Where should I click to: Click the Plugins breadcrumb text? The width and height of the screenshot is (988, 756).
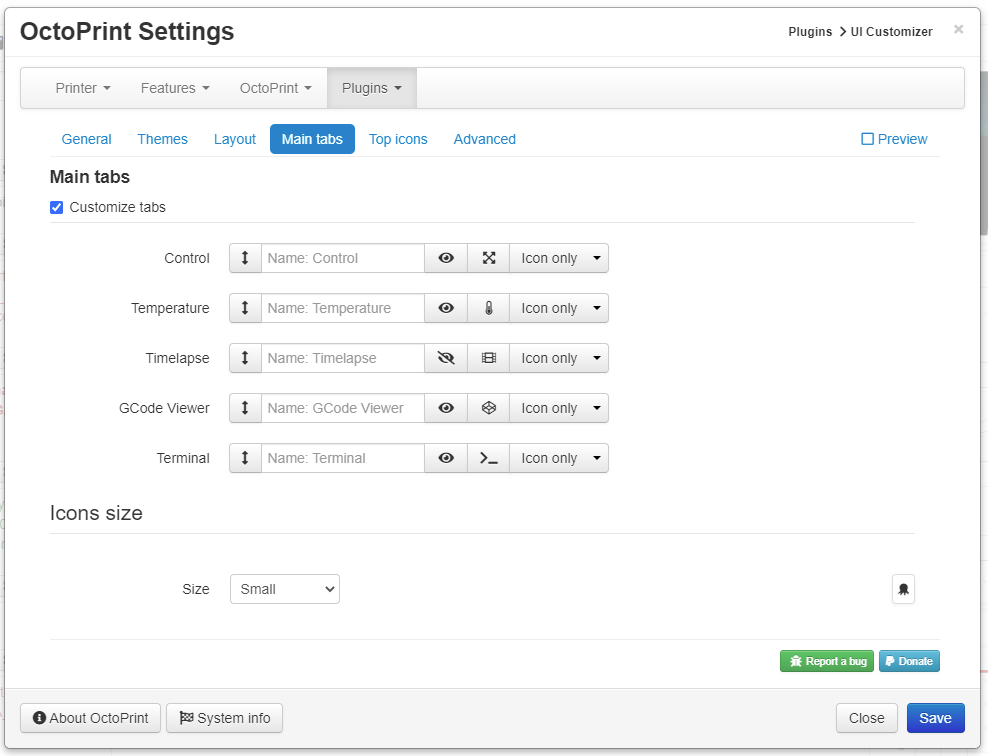810,32
